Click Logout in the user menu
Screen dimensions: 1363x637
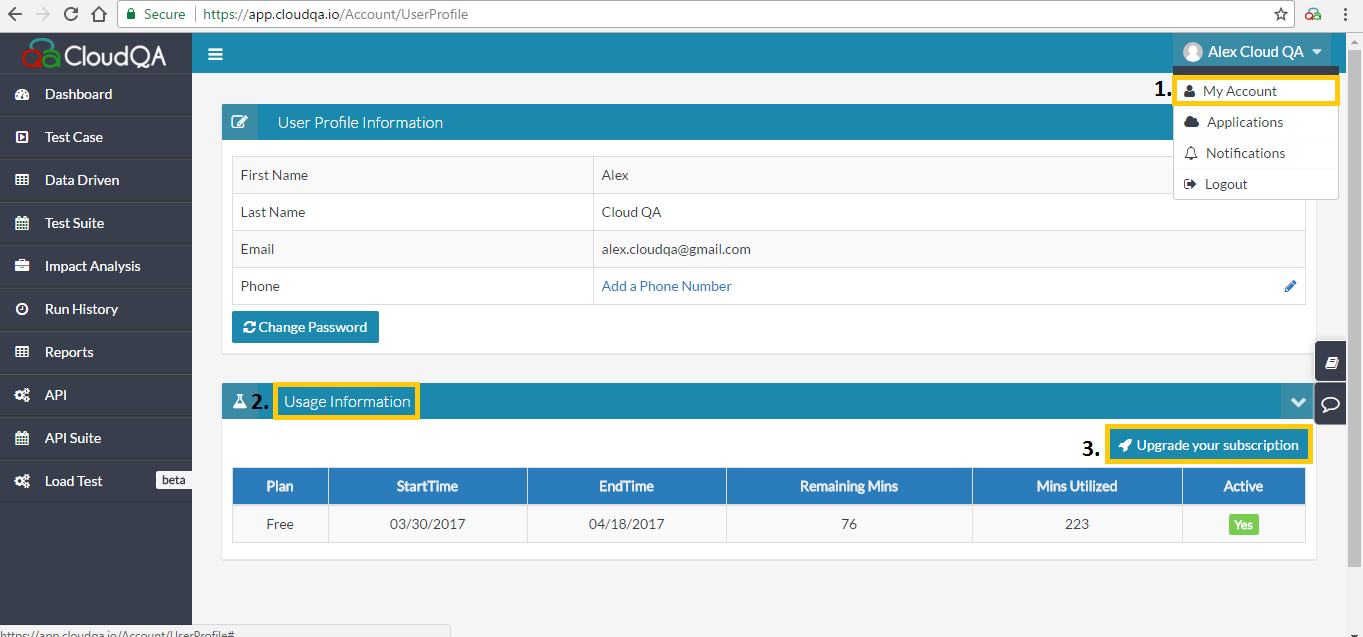point(1256,184)
